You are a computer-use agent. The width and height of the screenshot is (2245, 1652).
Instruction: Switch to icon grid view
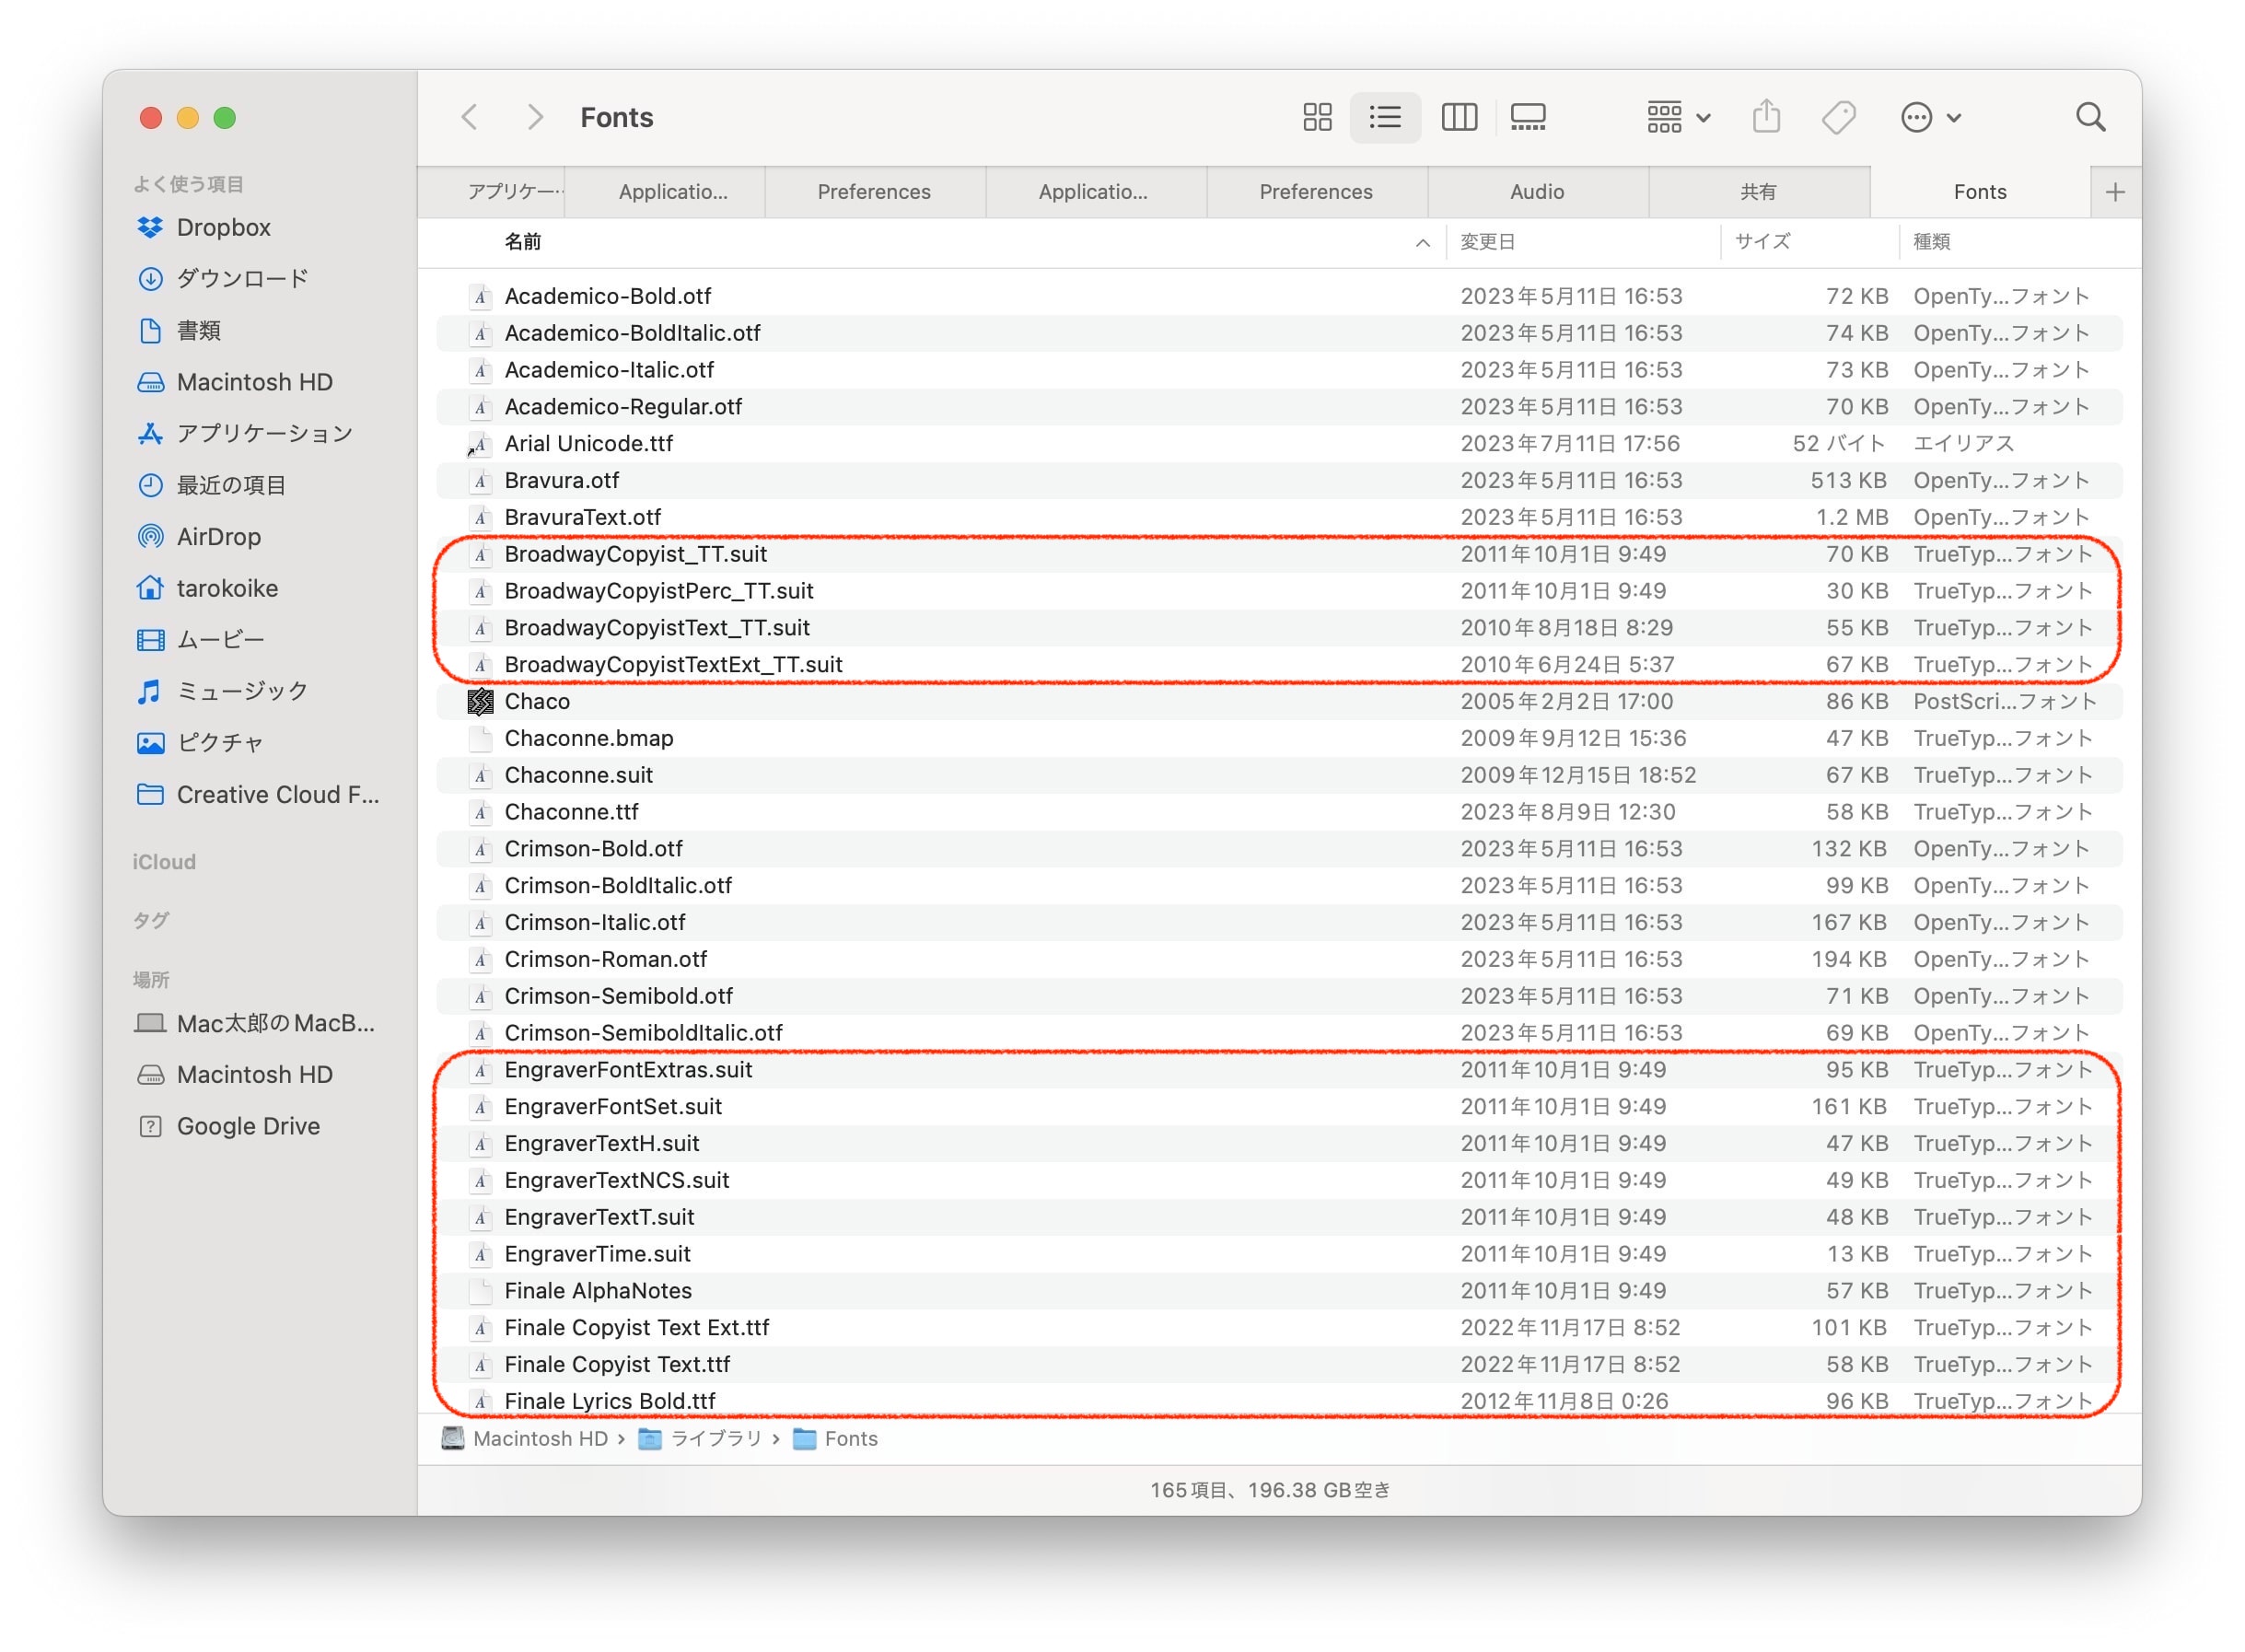coord(1317,117)
